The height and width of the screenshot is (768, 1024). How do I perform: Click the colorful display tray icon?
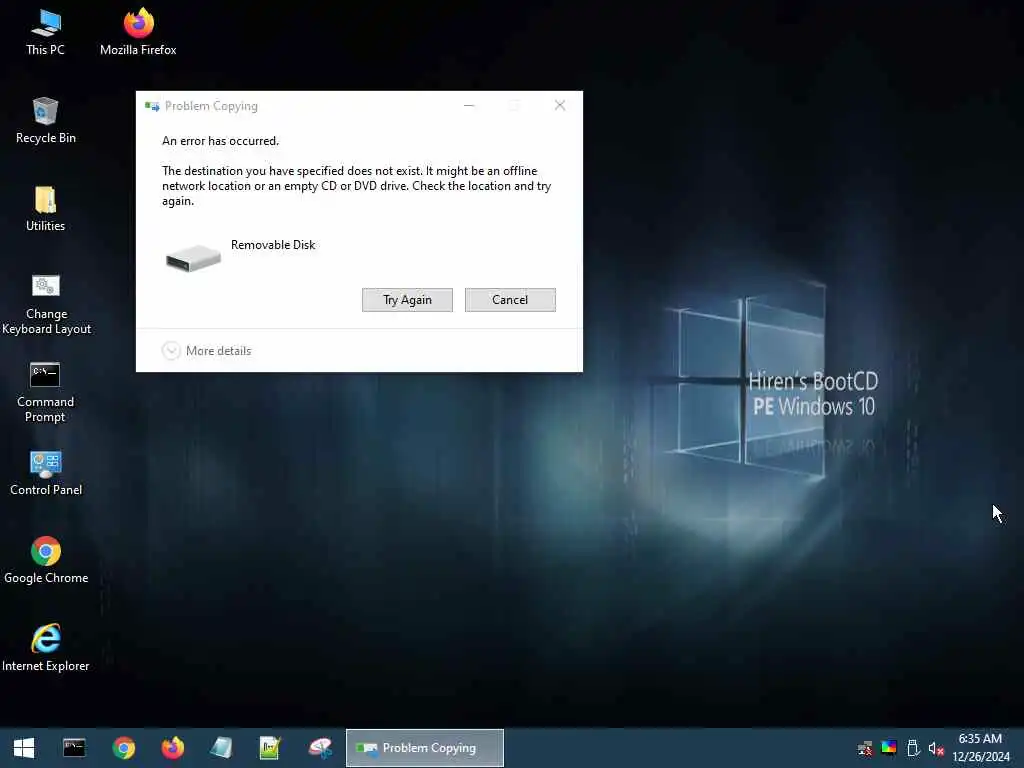pyautogui.click(x=889, y=747)
